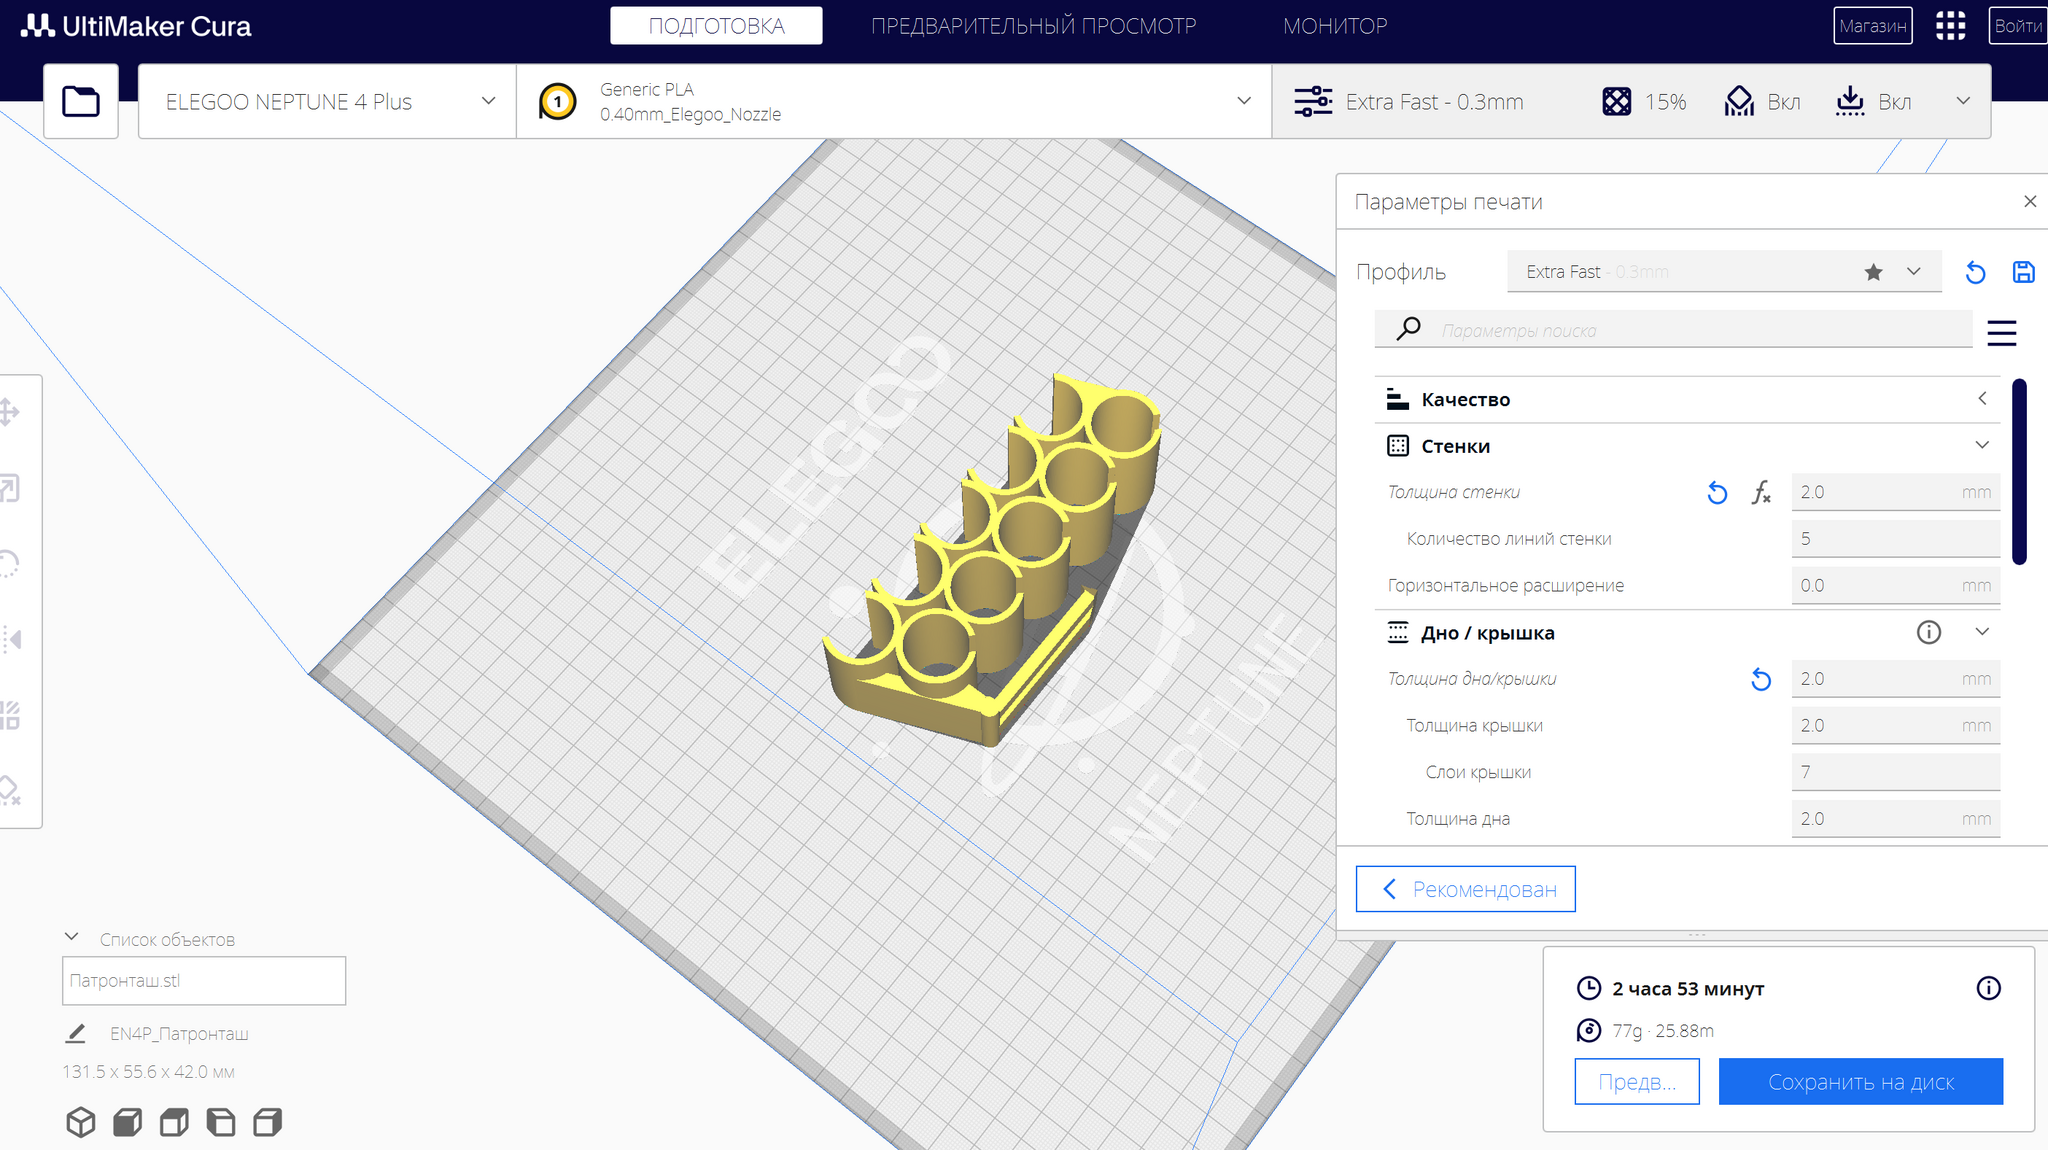Save profile using the floppy disk icon
2048x1150 pixels.
click(x=2023, y=272)
